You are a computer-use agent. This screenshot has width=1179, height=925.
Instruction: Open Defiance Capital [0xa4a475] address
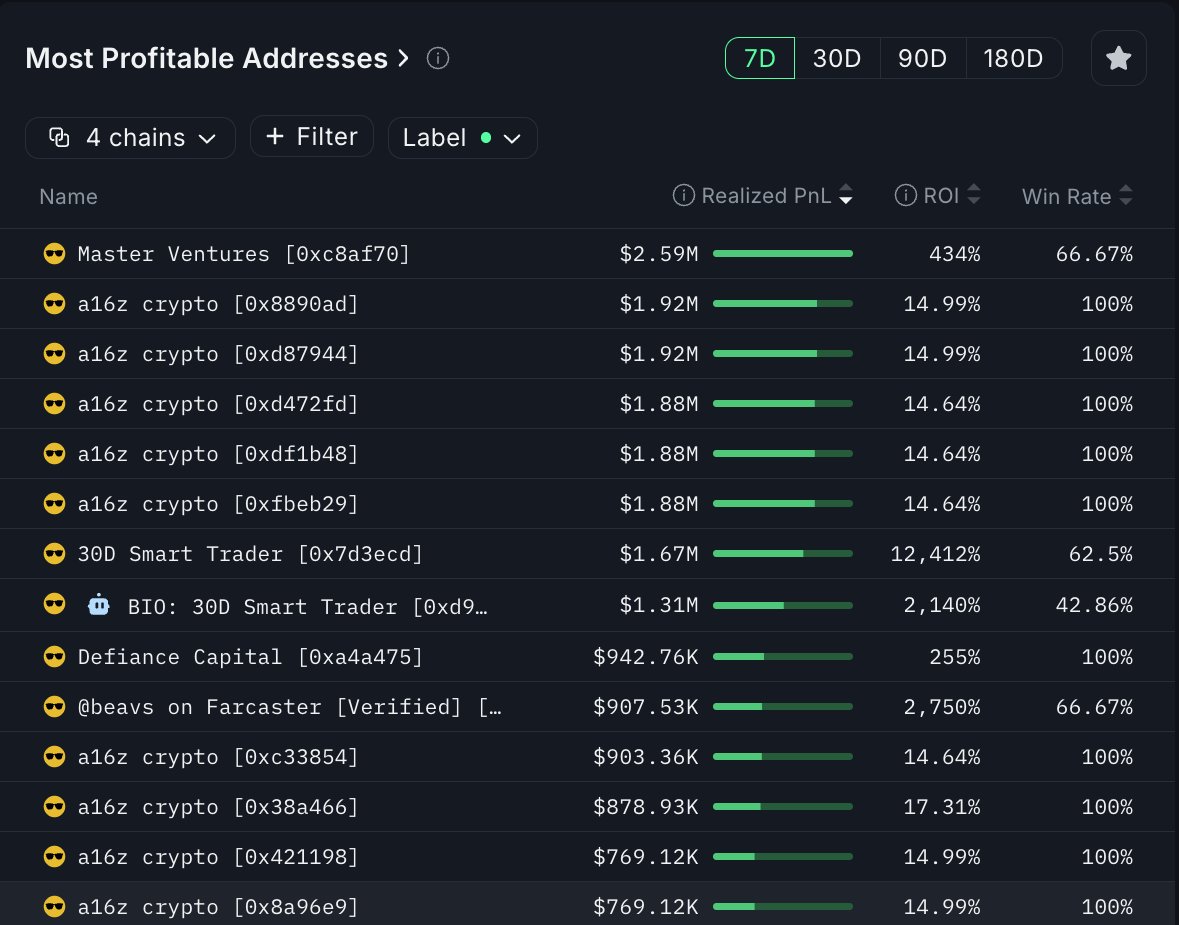pyautogui.click(x=250, y=657)
